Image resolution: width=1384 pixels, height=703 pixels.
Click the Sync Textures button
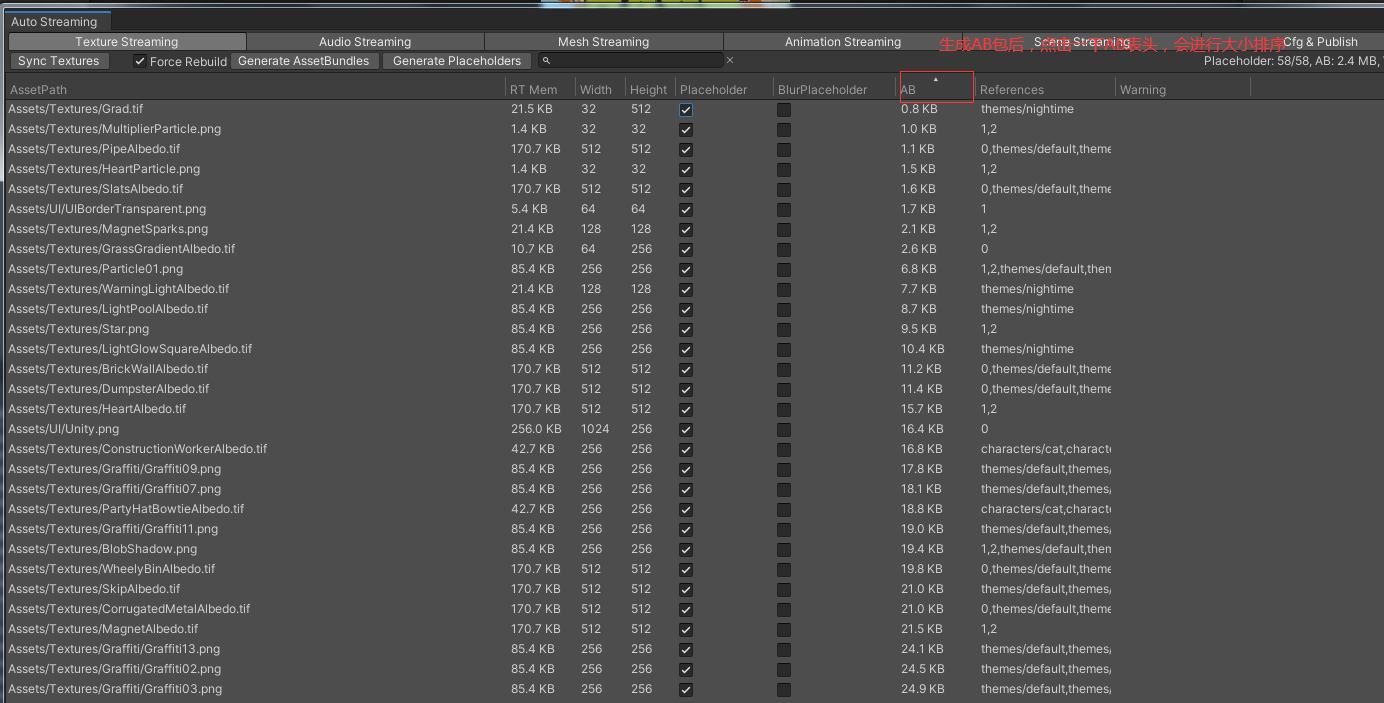(59, 61)
